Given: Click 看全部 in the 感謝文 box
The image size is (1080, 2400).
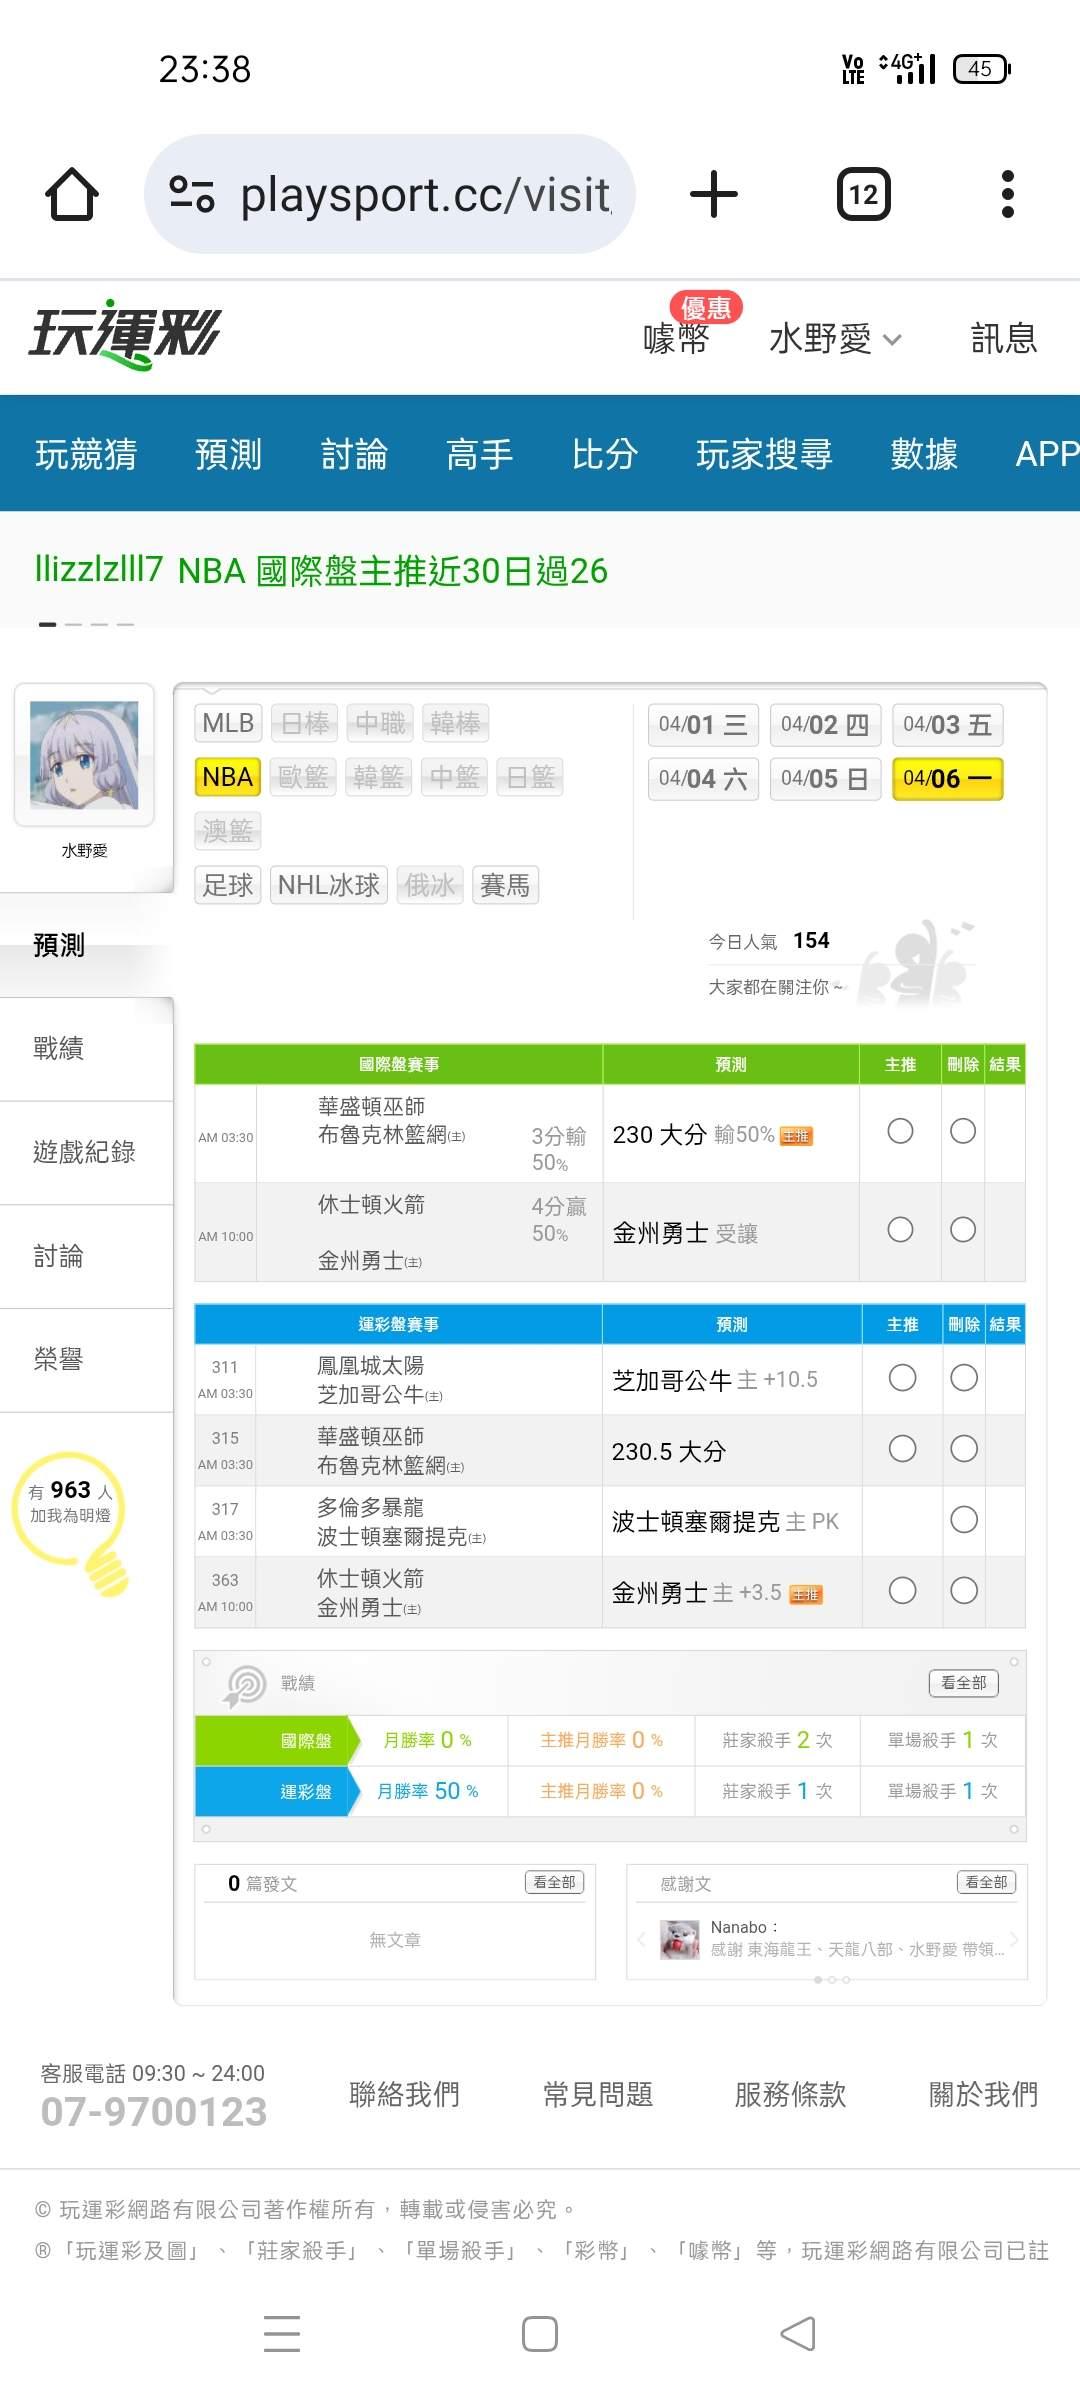Looking at the screenshot, I should coord(986,1882).
